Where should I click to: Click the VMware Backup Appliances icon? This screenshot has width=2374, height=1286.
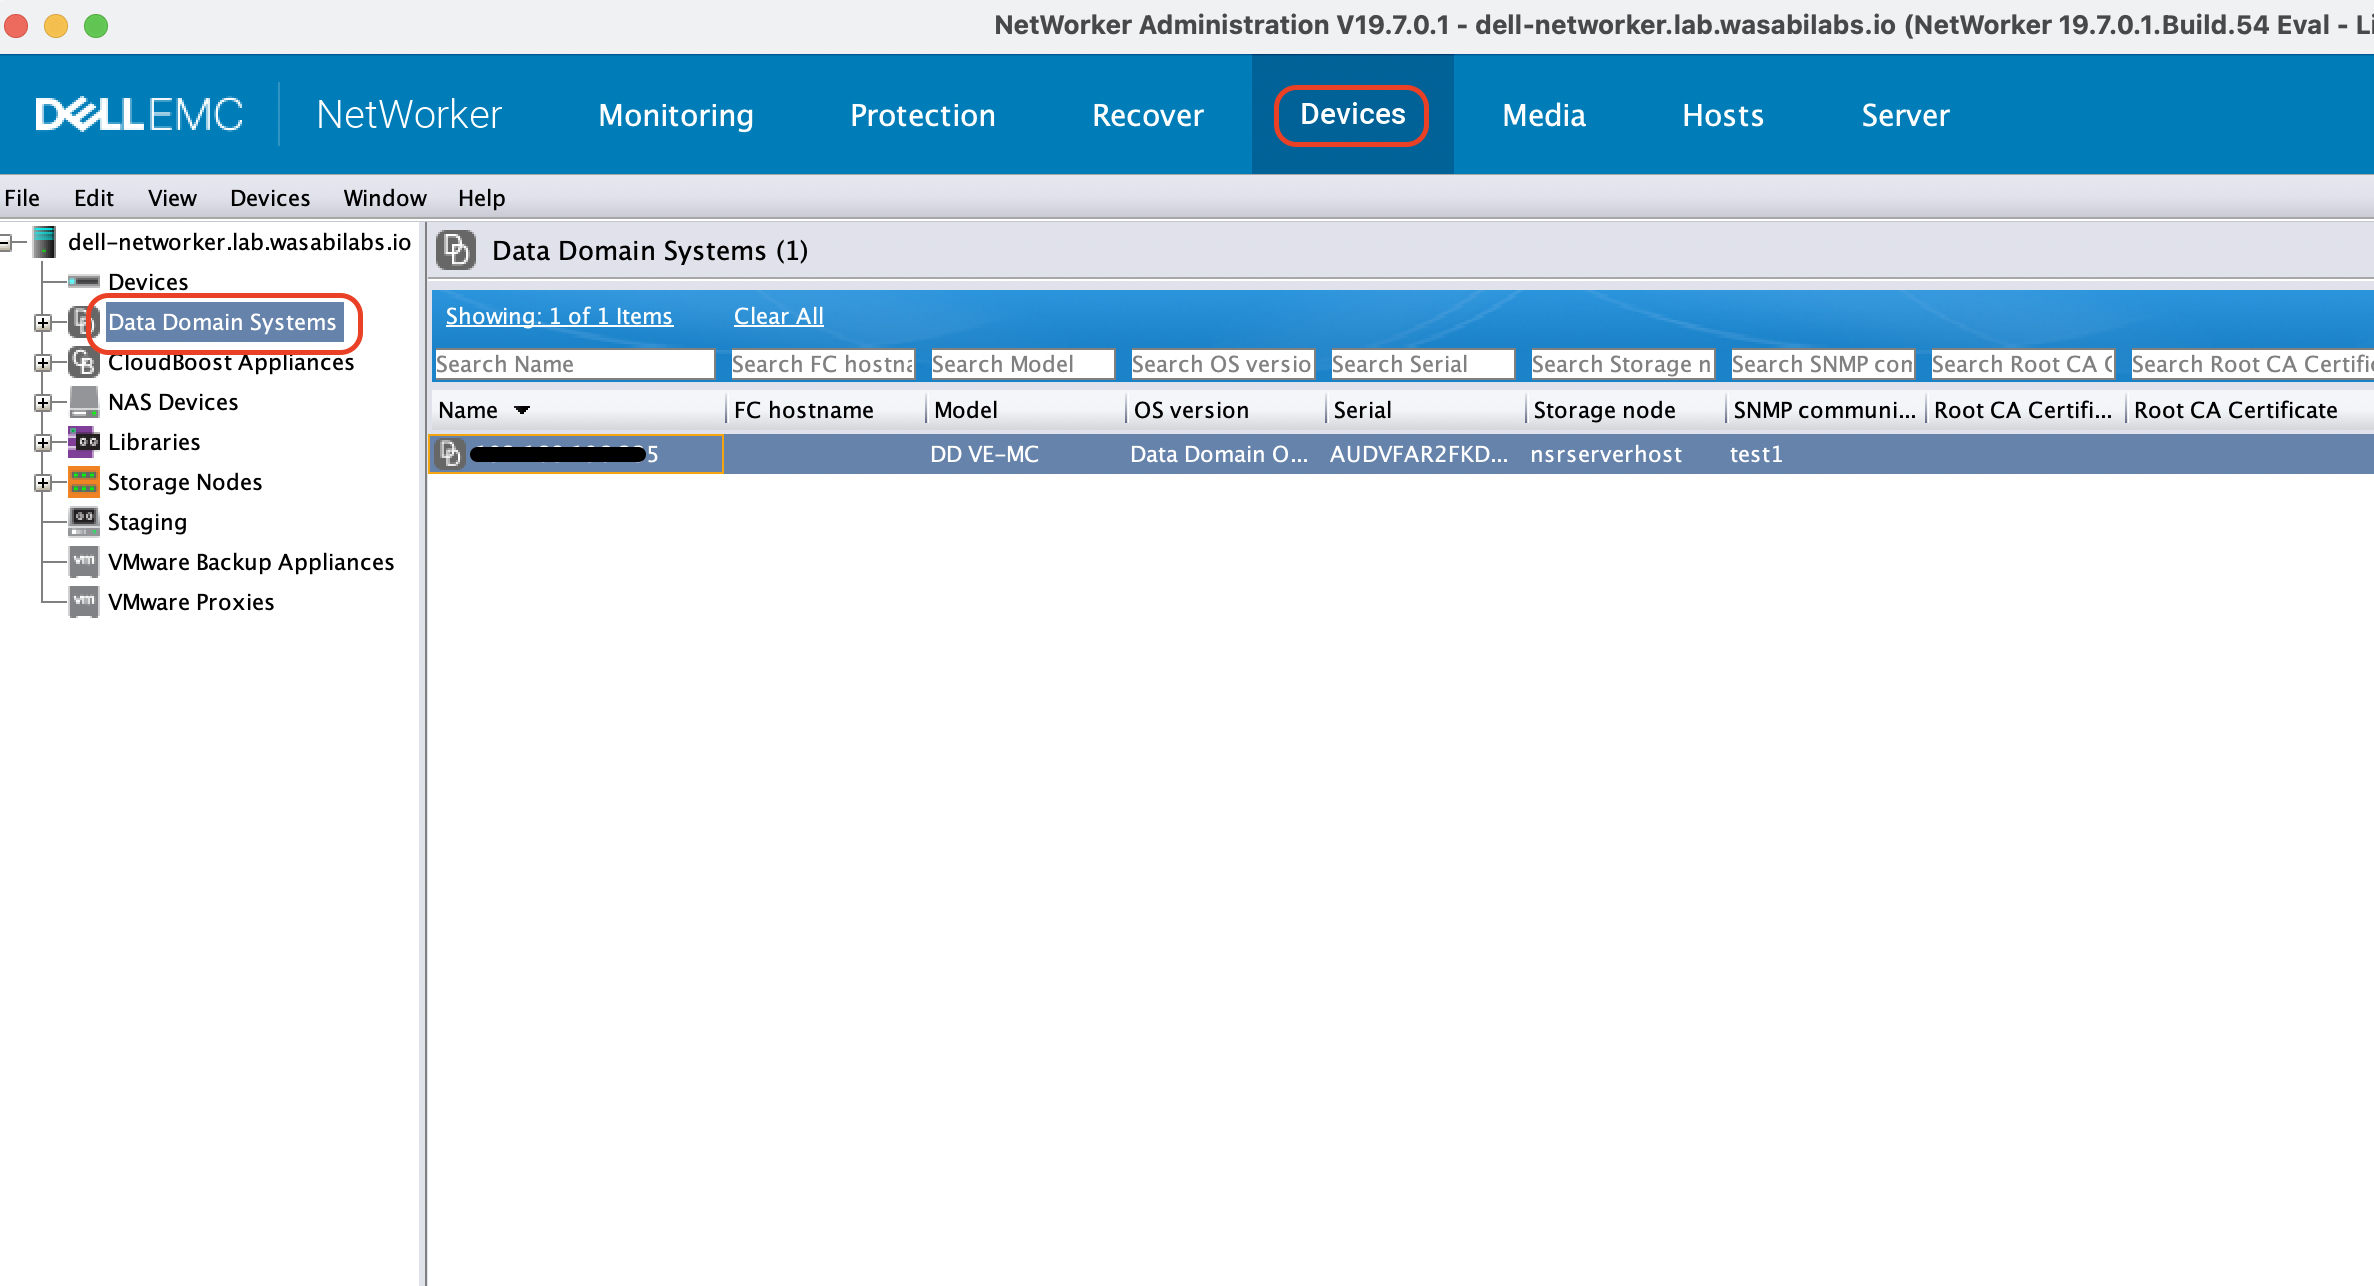(x=84, y=562)
